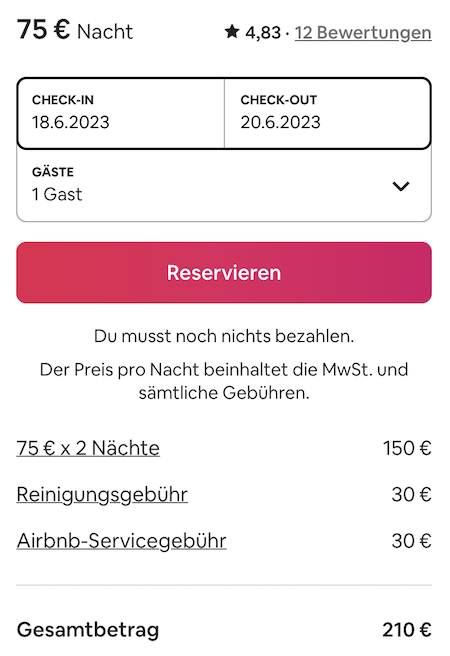Click the Gesamtbetrag label
Viewport: 450px width, 656px height.
[x=88, y=630]
